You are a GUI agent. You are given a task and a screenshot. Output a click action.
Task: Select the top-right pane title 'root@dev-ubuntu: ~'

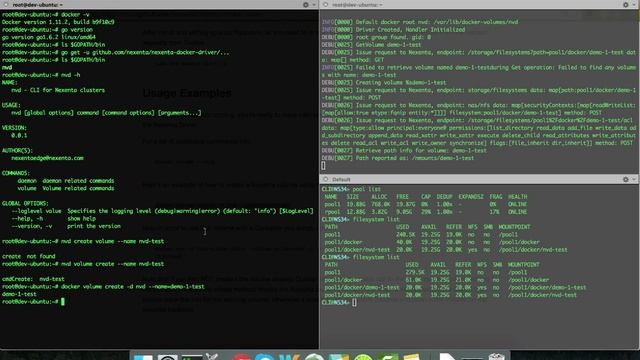[357, 5]
